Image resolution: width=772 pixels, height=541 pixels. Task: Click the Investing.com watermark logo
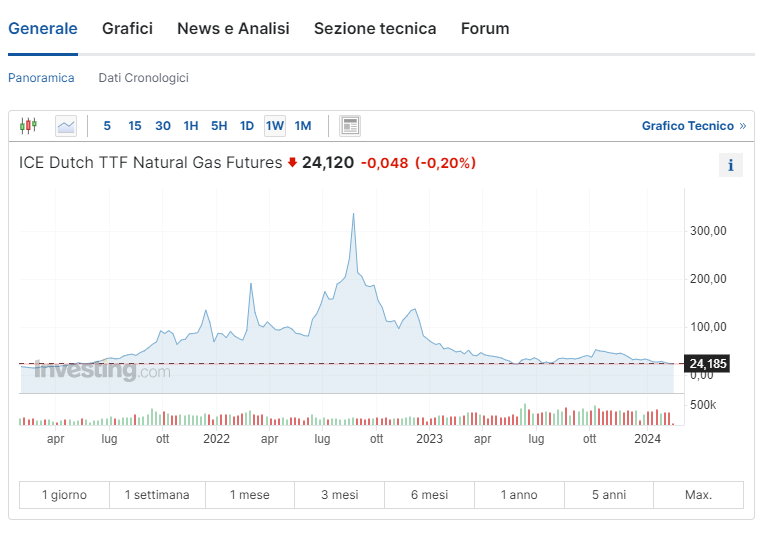pyautogui.click(x=102, y=372)
